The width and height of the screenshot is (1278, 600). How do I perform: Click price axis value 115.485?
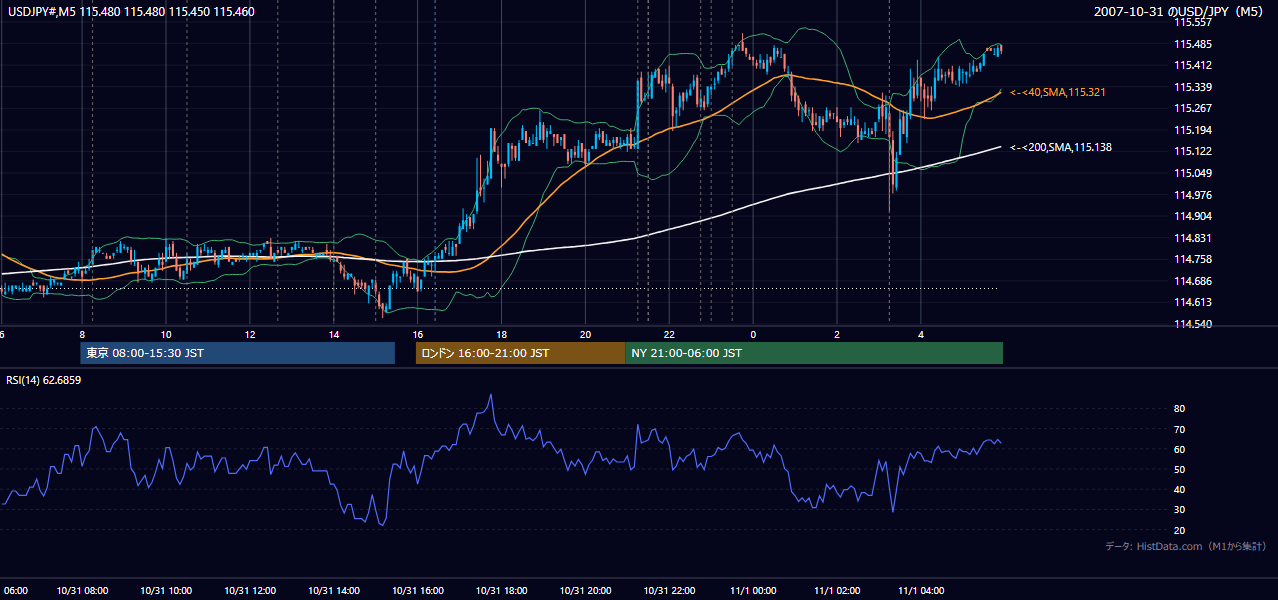click(x=1192, y=44)
